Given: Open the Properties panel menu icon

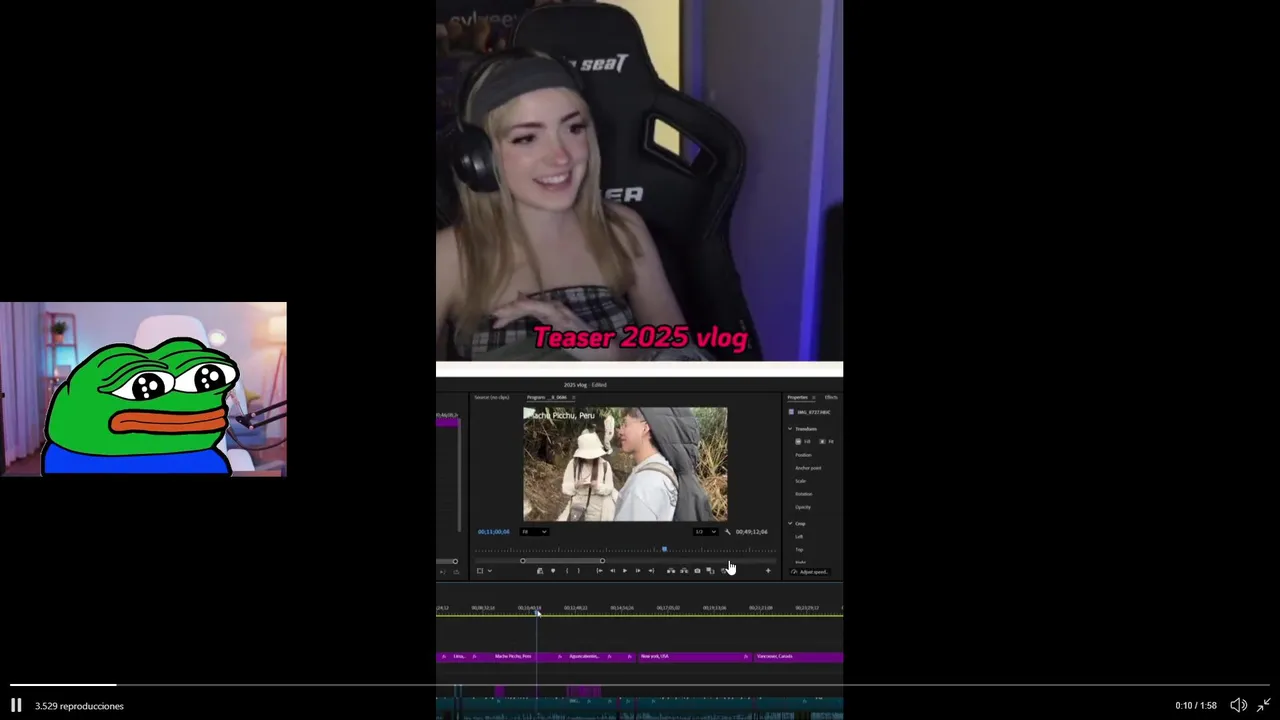Looking at the screenshot, I should click(x=814, y=397).
